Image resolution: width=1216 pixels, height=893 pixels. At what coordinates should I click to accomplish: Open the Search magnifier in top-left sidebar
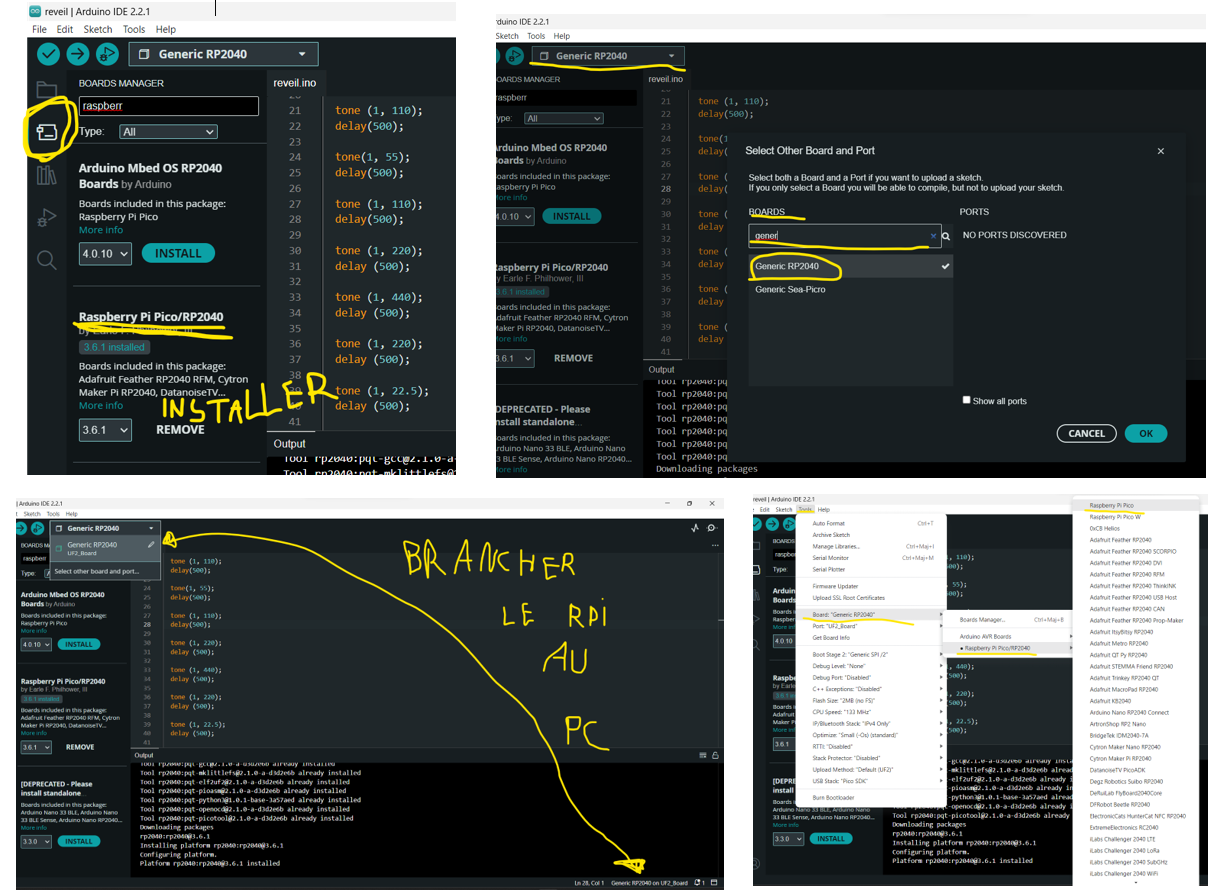(x=46, y=261)
